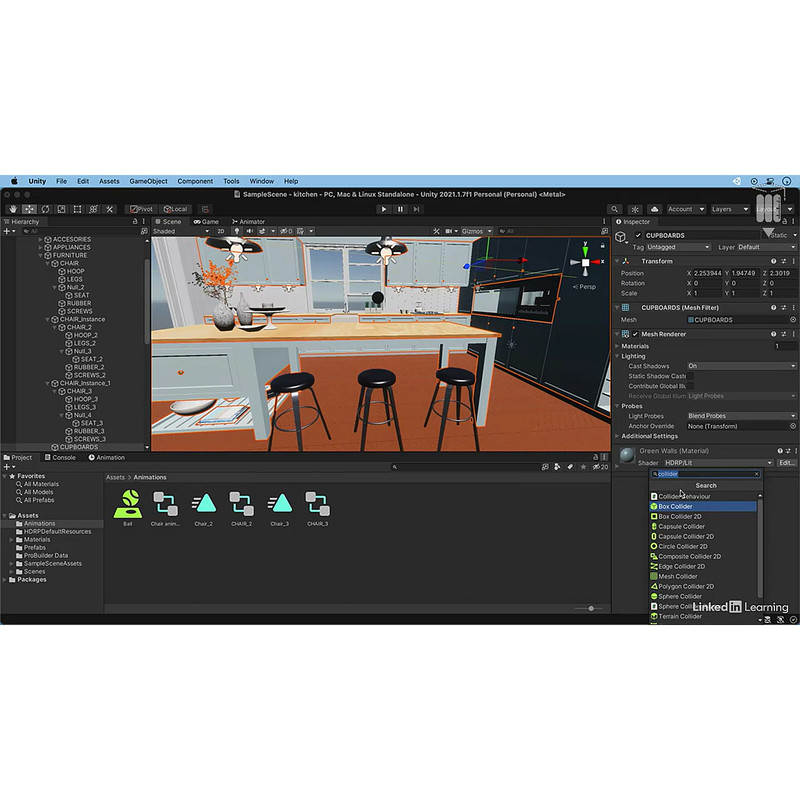Image resolution: width=800 pixels, height=800 pixels.
Task: Open the Layers dropdown in toolbar
Action: point(727,209)
